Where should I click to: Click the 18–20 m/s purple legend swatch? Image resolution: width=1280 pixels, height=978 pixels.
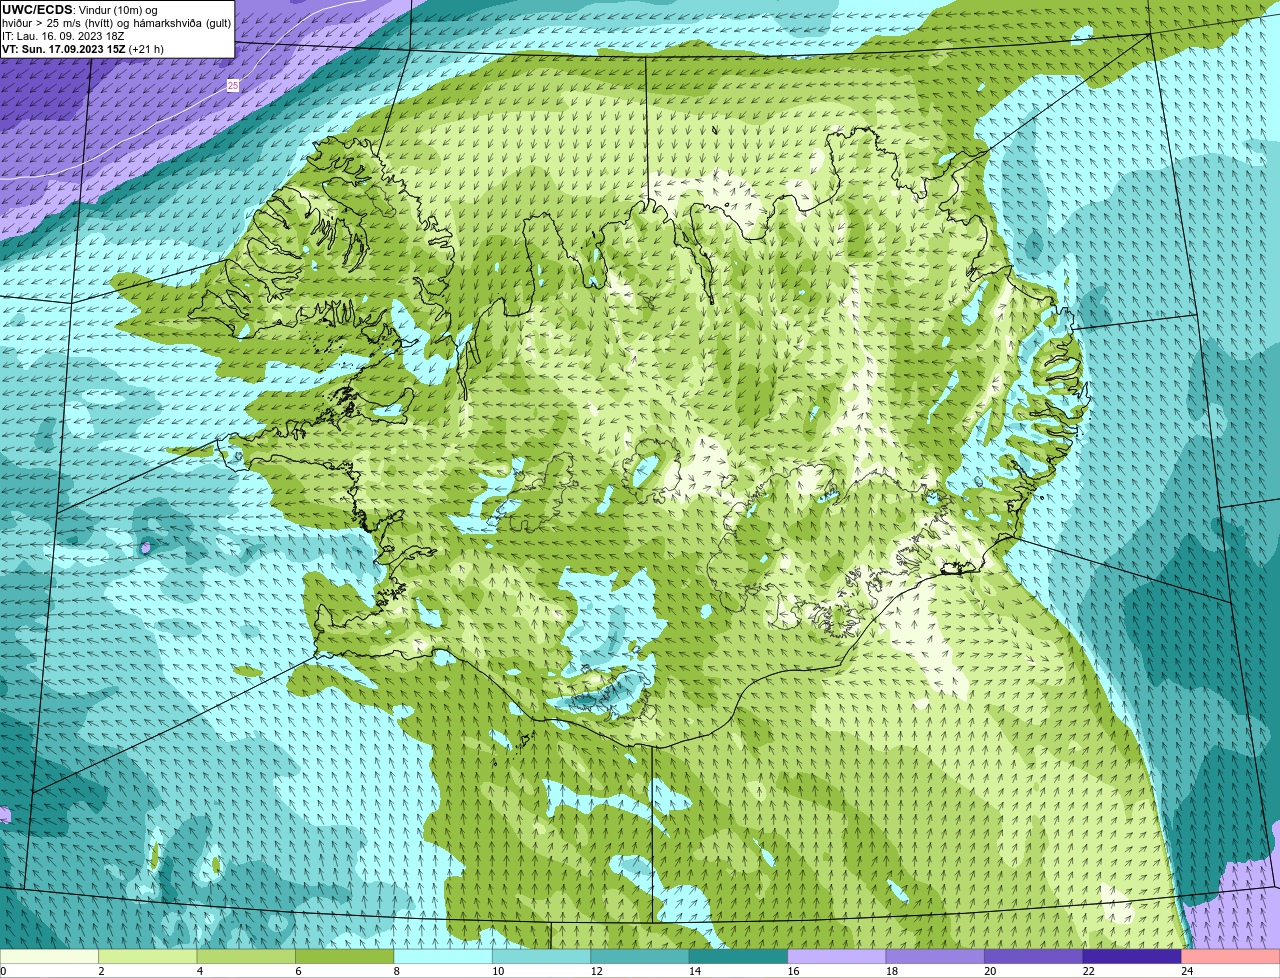coord(936,956)
